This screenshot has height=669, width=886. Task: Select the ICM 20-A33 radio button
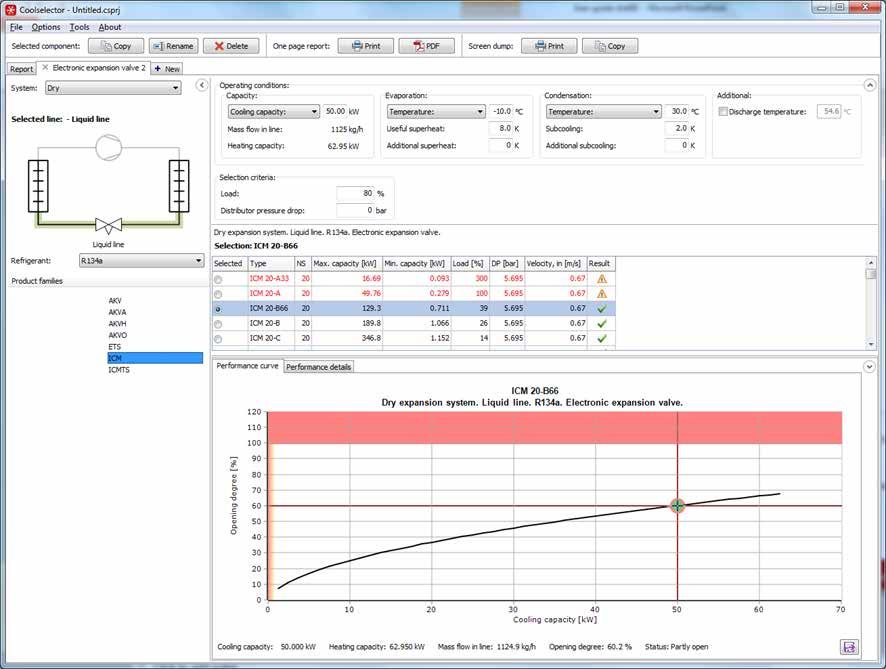click(x=218, y=279)
